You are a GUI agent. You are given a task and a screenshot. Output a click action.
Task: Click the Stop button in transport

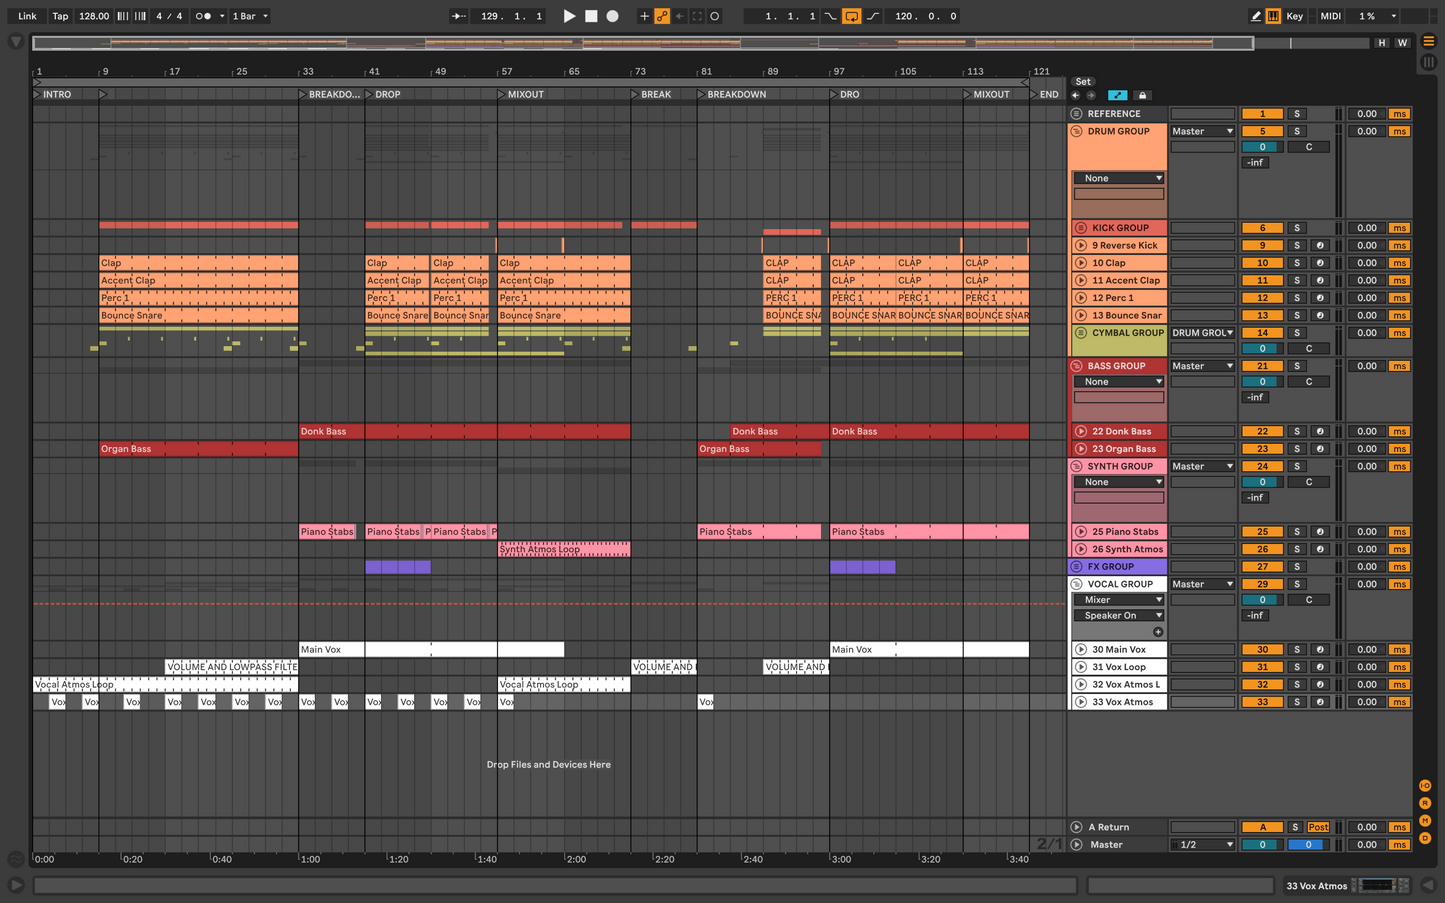(591, 16)
